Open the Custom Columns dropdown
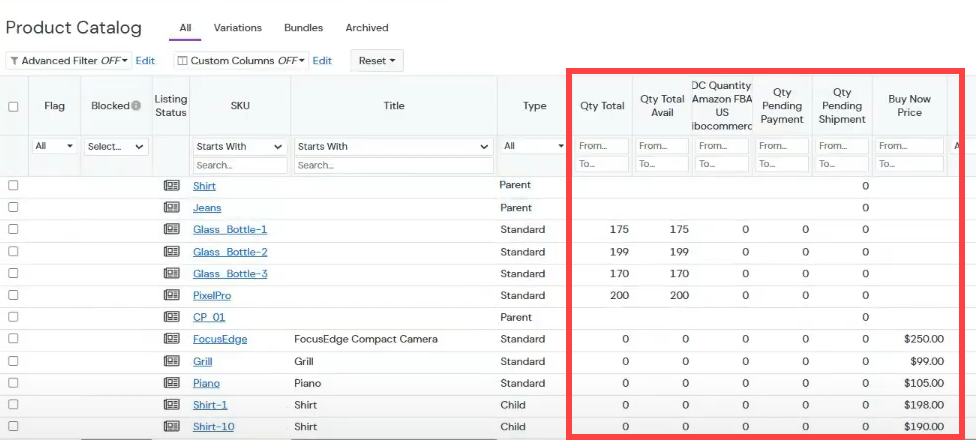Viewport: 976px width, 440px height. click(x=241, y=61)
